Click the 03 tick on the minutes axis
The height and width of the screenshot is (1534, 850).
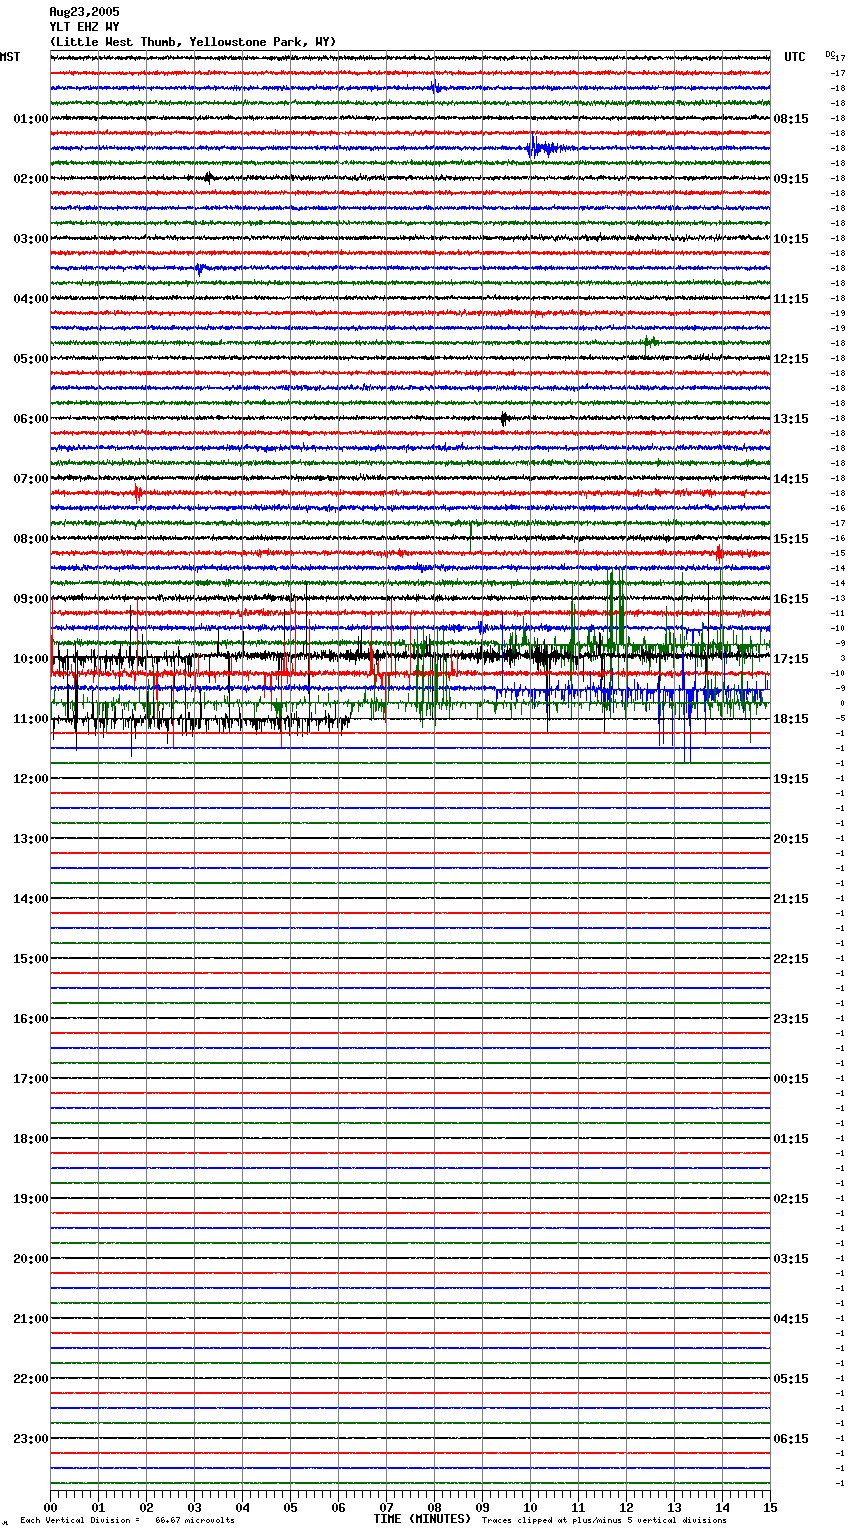click(194, 1507)
